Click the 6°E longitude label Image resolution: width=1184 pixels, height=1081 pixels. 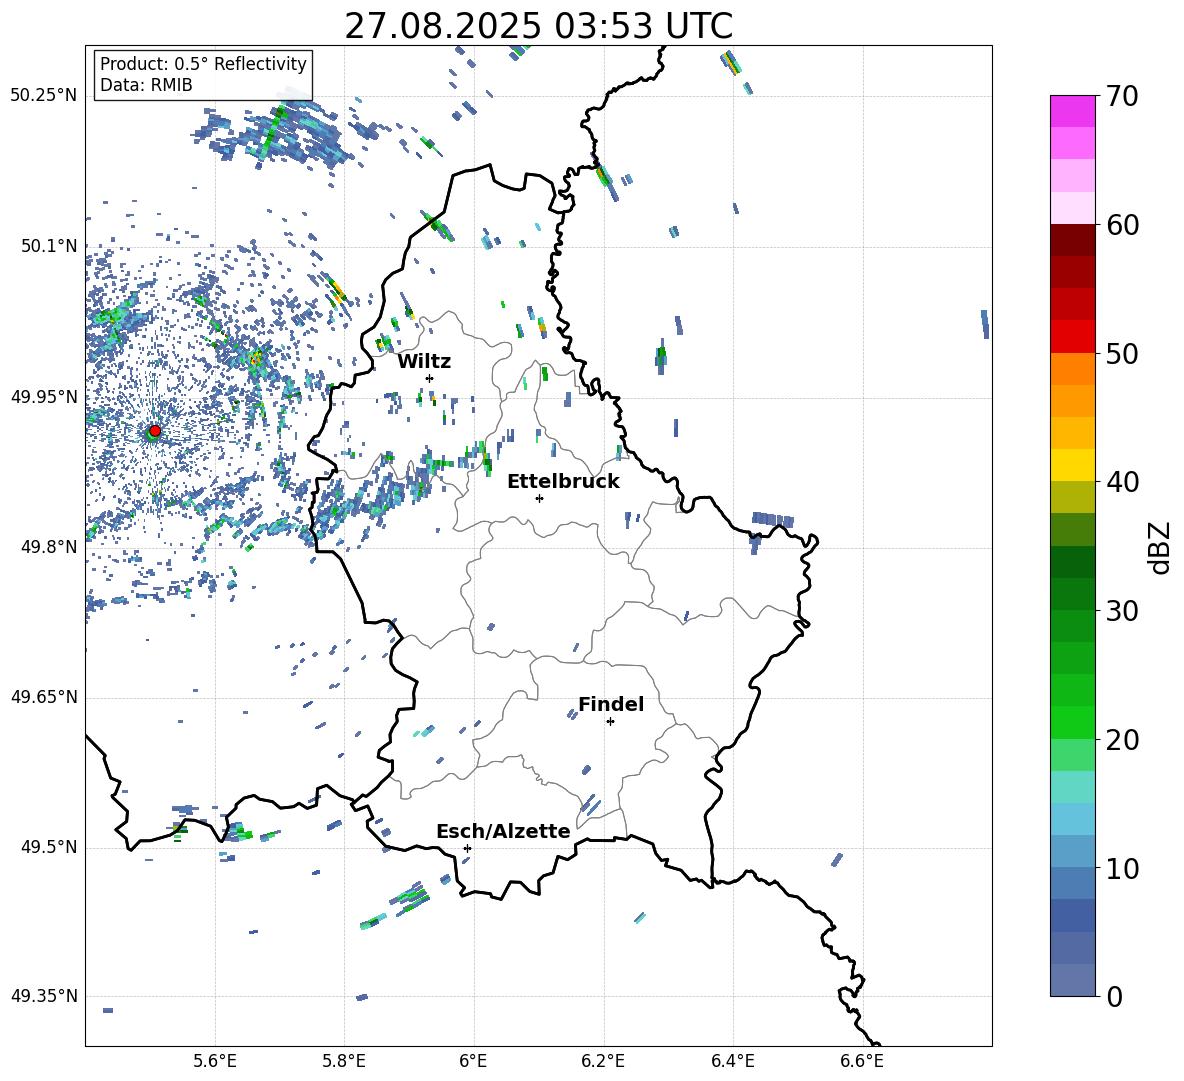473,1061
